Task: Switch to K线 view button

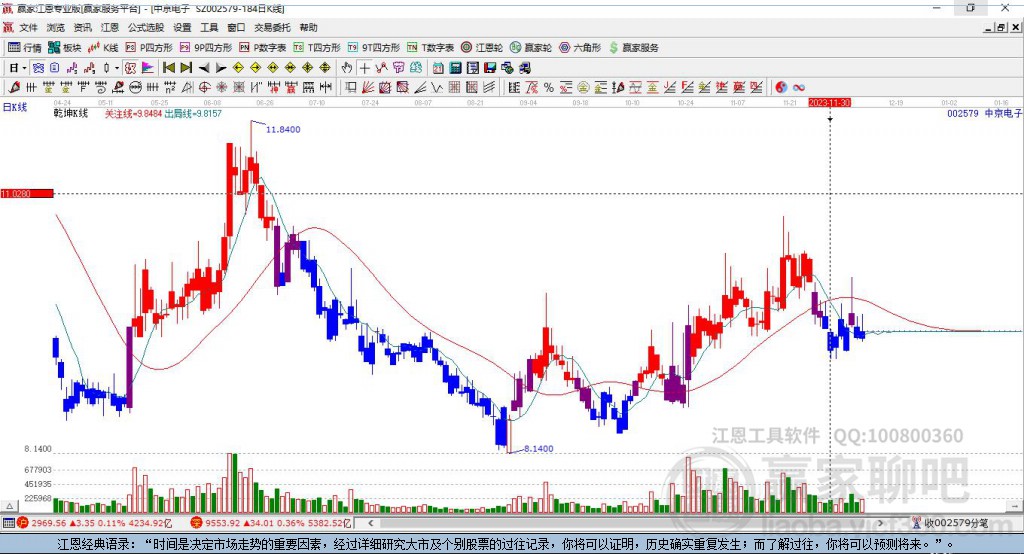Action: (103, 48)
